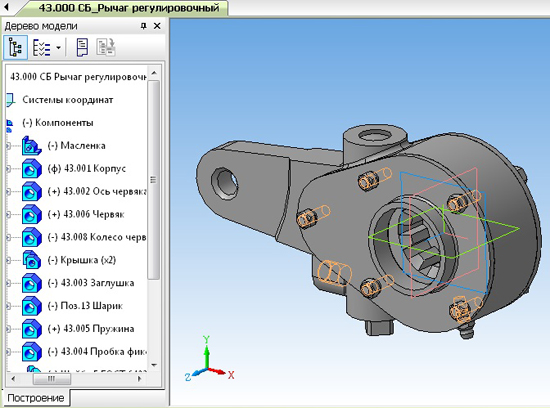Image resolution: width=550 pixels, height=408 pixels.
Task: Click the horizontal scrollbar thumb in tree
Action: point(52,379)
